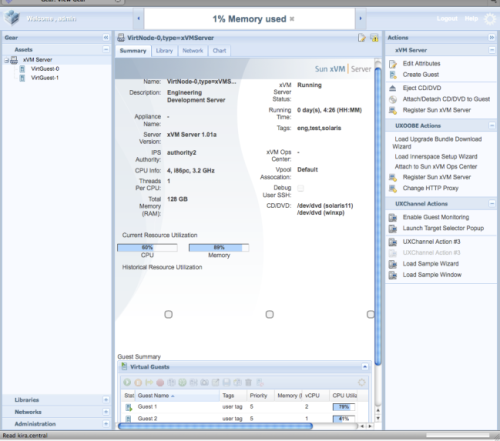Click Guest 1 CPU utilization bar 79%
The image size is (500, 441).
(x=344, y=407)
